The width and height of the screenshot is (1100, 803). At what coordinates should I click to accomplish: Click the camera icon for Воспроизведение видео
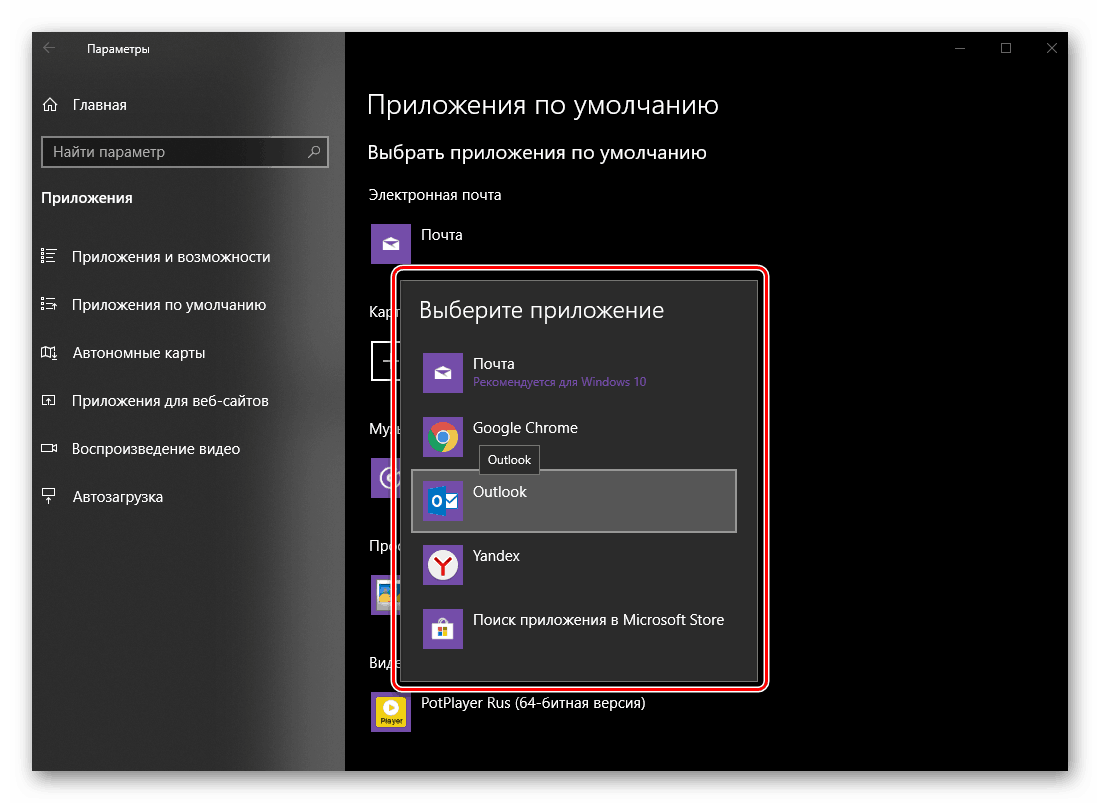[48, 448]
